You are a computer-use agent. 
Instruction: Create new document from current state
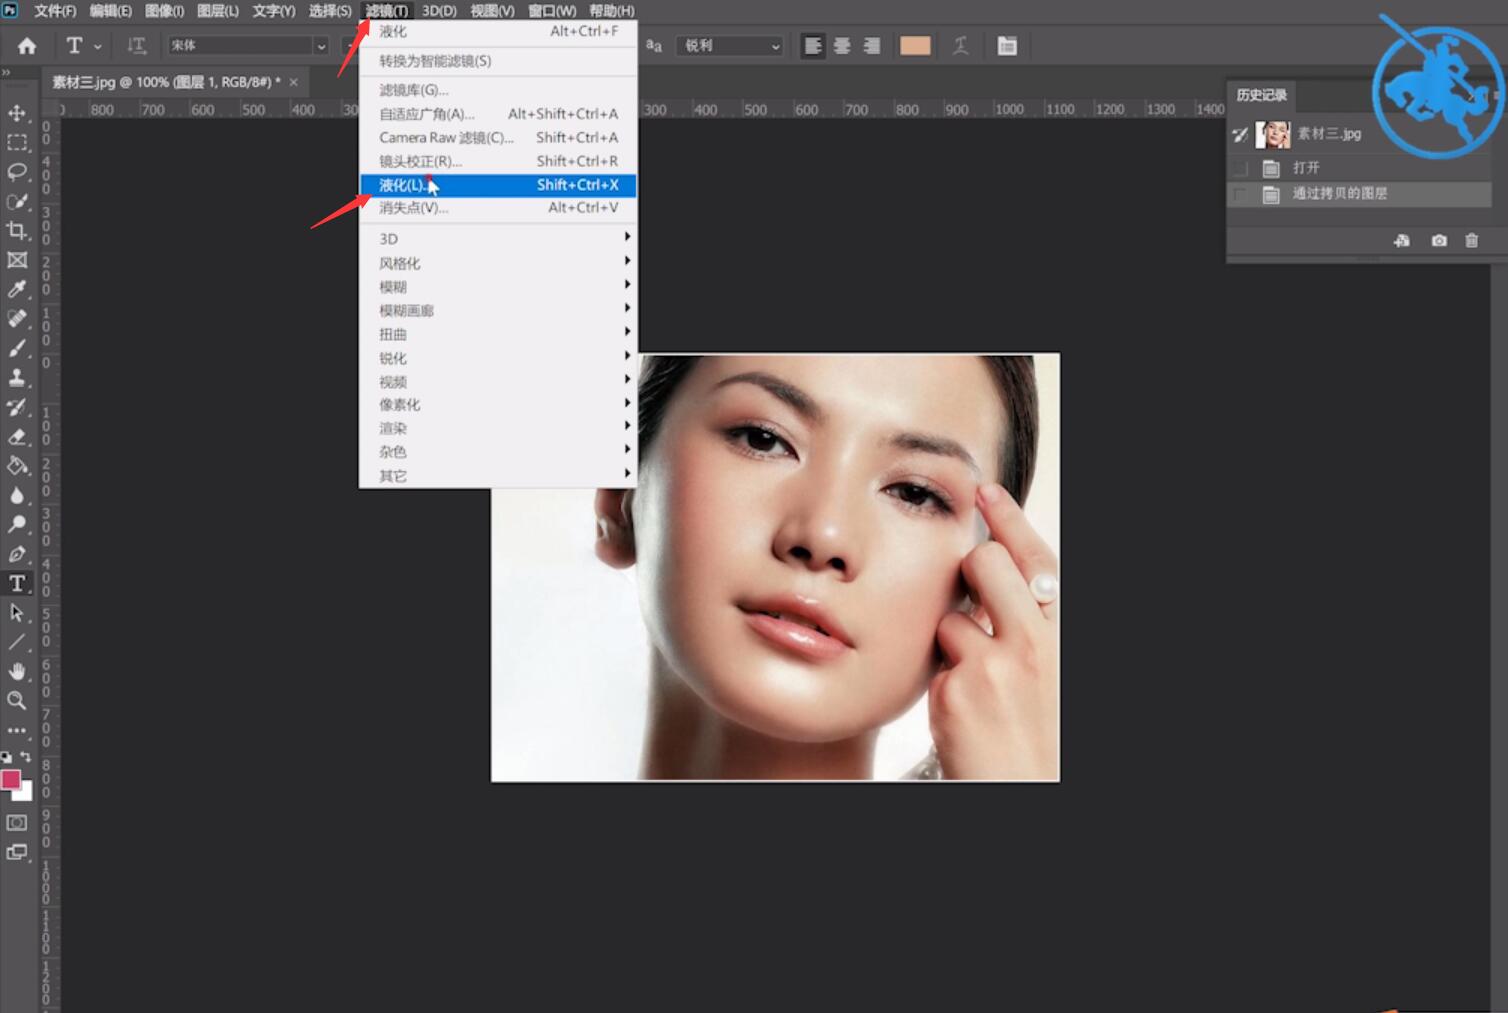(x=1402, y=241)
